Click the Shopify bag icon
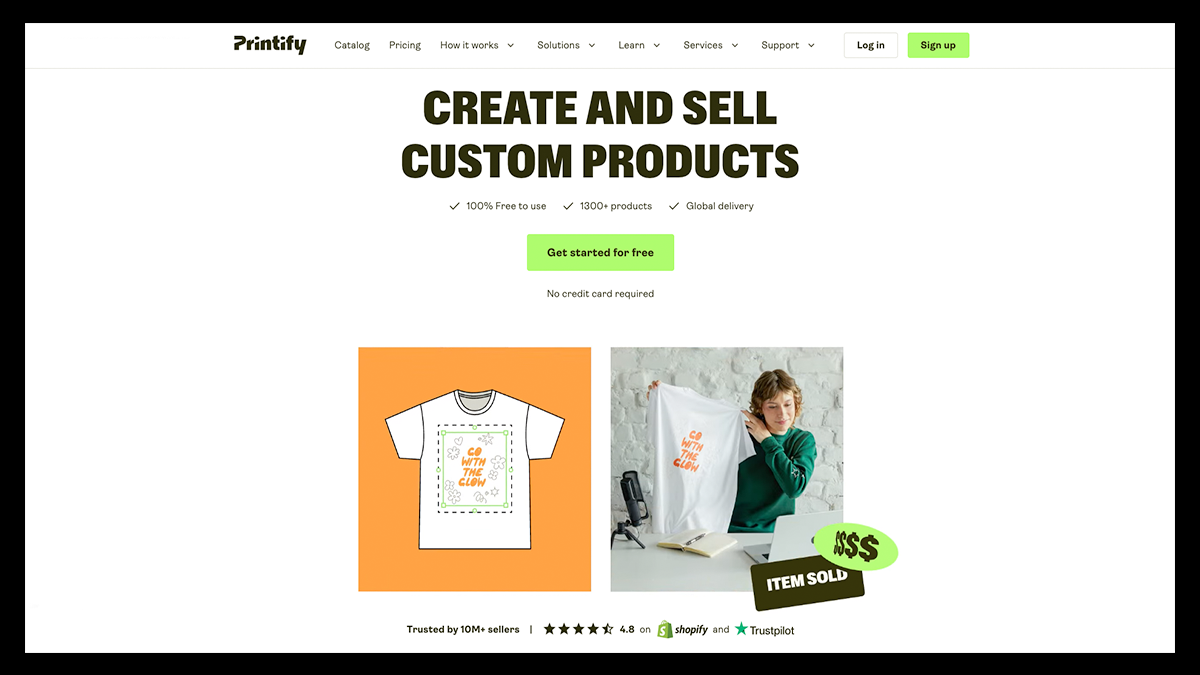The width and height of the screenshot is (1200, 675). click(665, 629)
